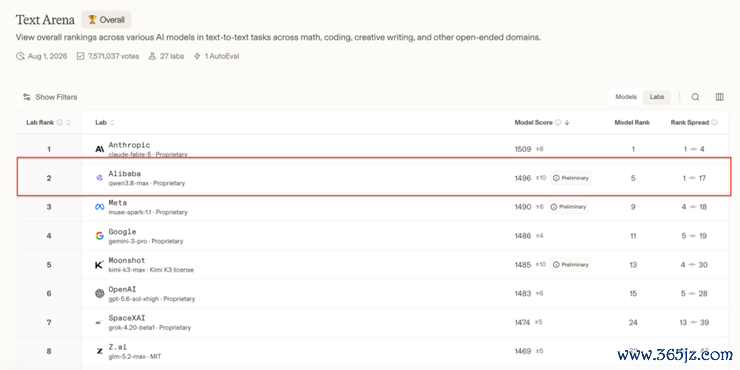The image size is (740, 370).
Task: Open search with the magnifier icon
Action: [695, 97]
